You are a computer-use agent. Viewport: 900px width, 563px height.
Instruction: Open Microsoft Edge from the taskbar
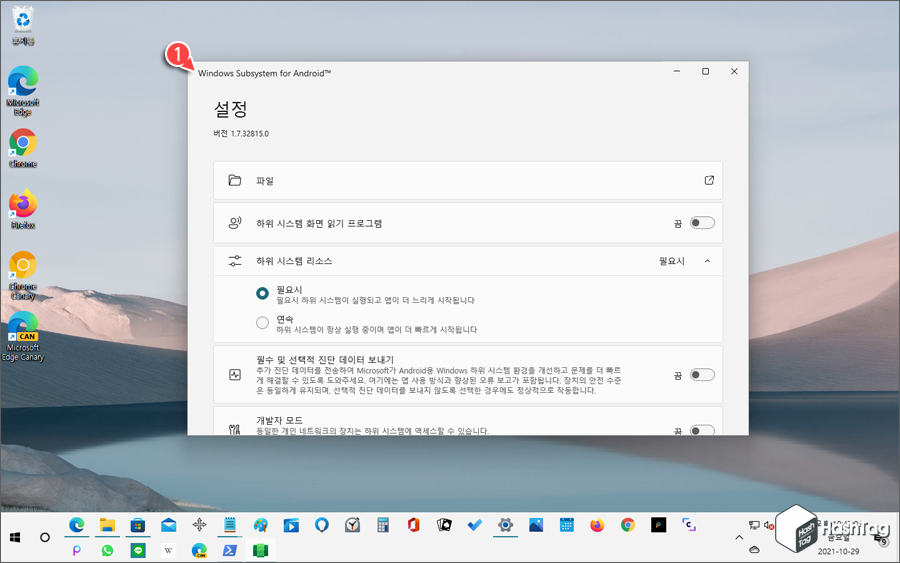pos(76,525)
